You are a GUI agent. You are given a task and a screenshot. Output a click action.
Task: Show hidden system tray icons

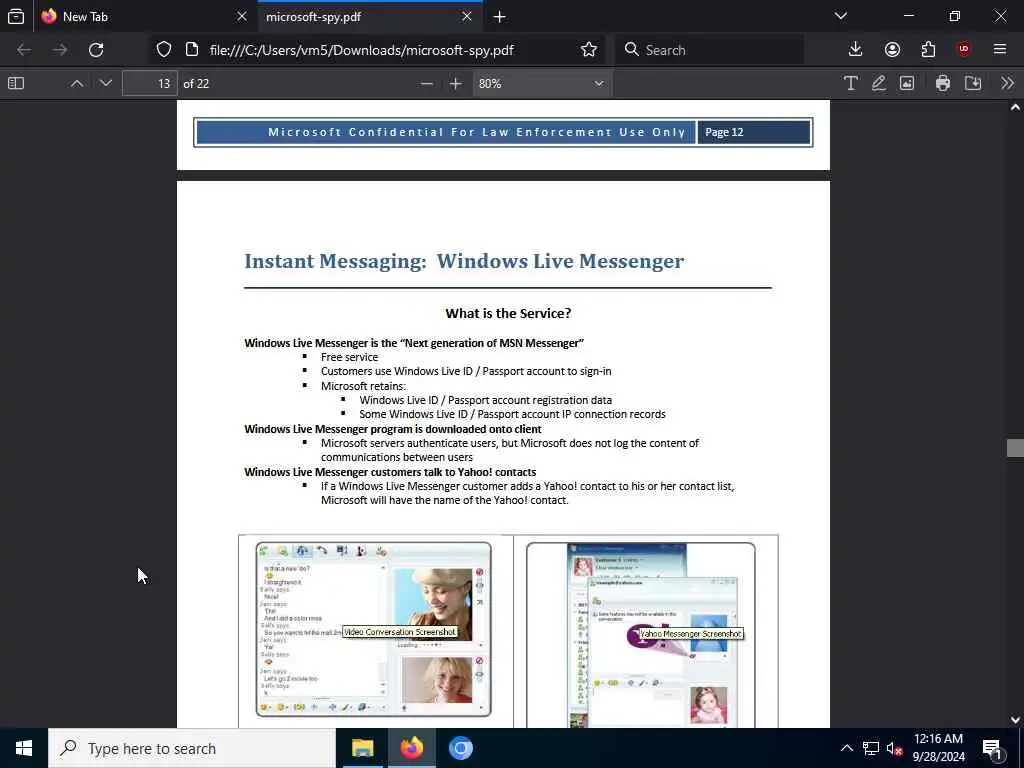pos(846,748)
